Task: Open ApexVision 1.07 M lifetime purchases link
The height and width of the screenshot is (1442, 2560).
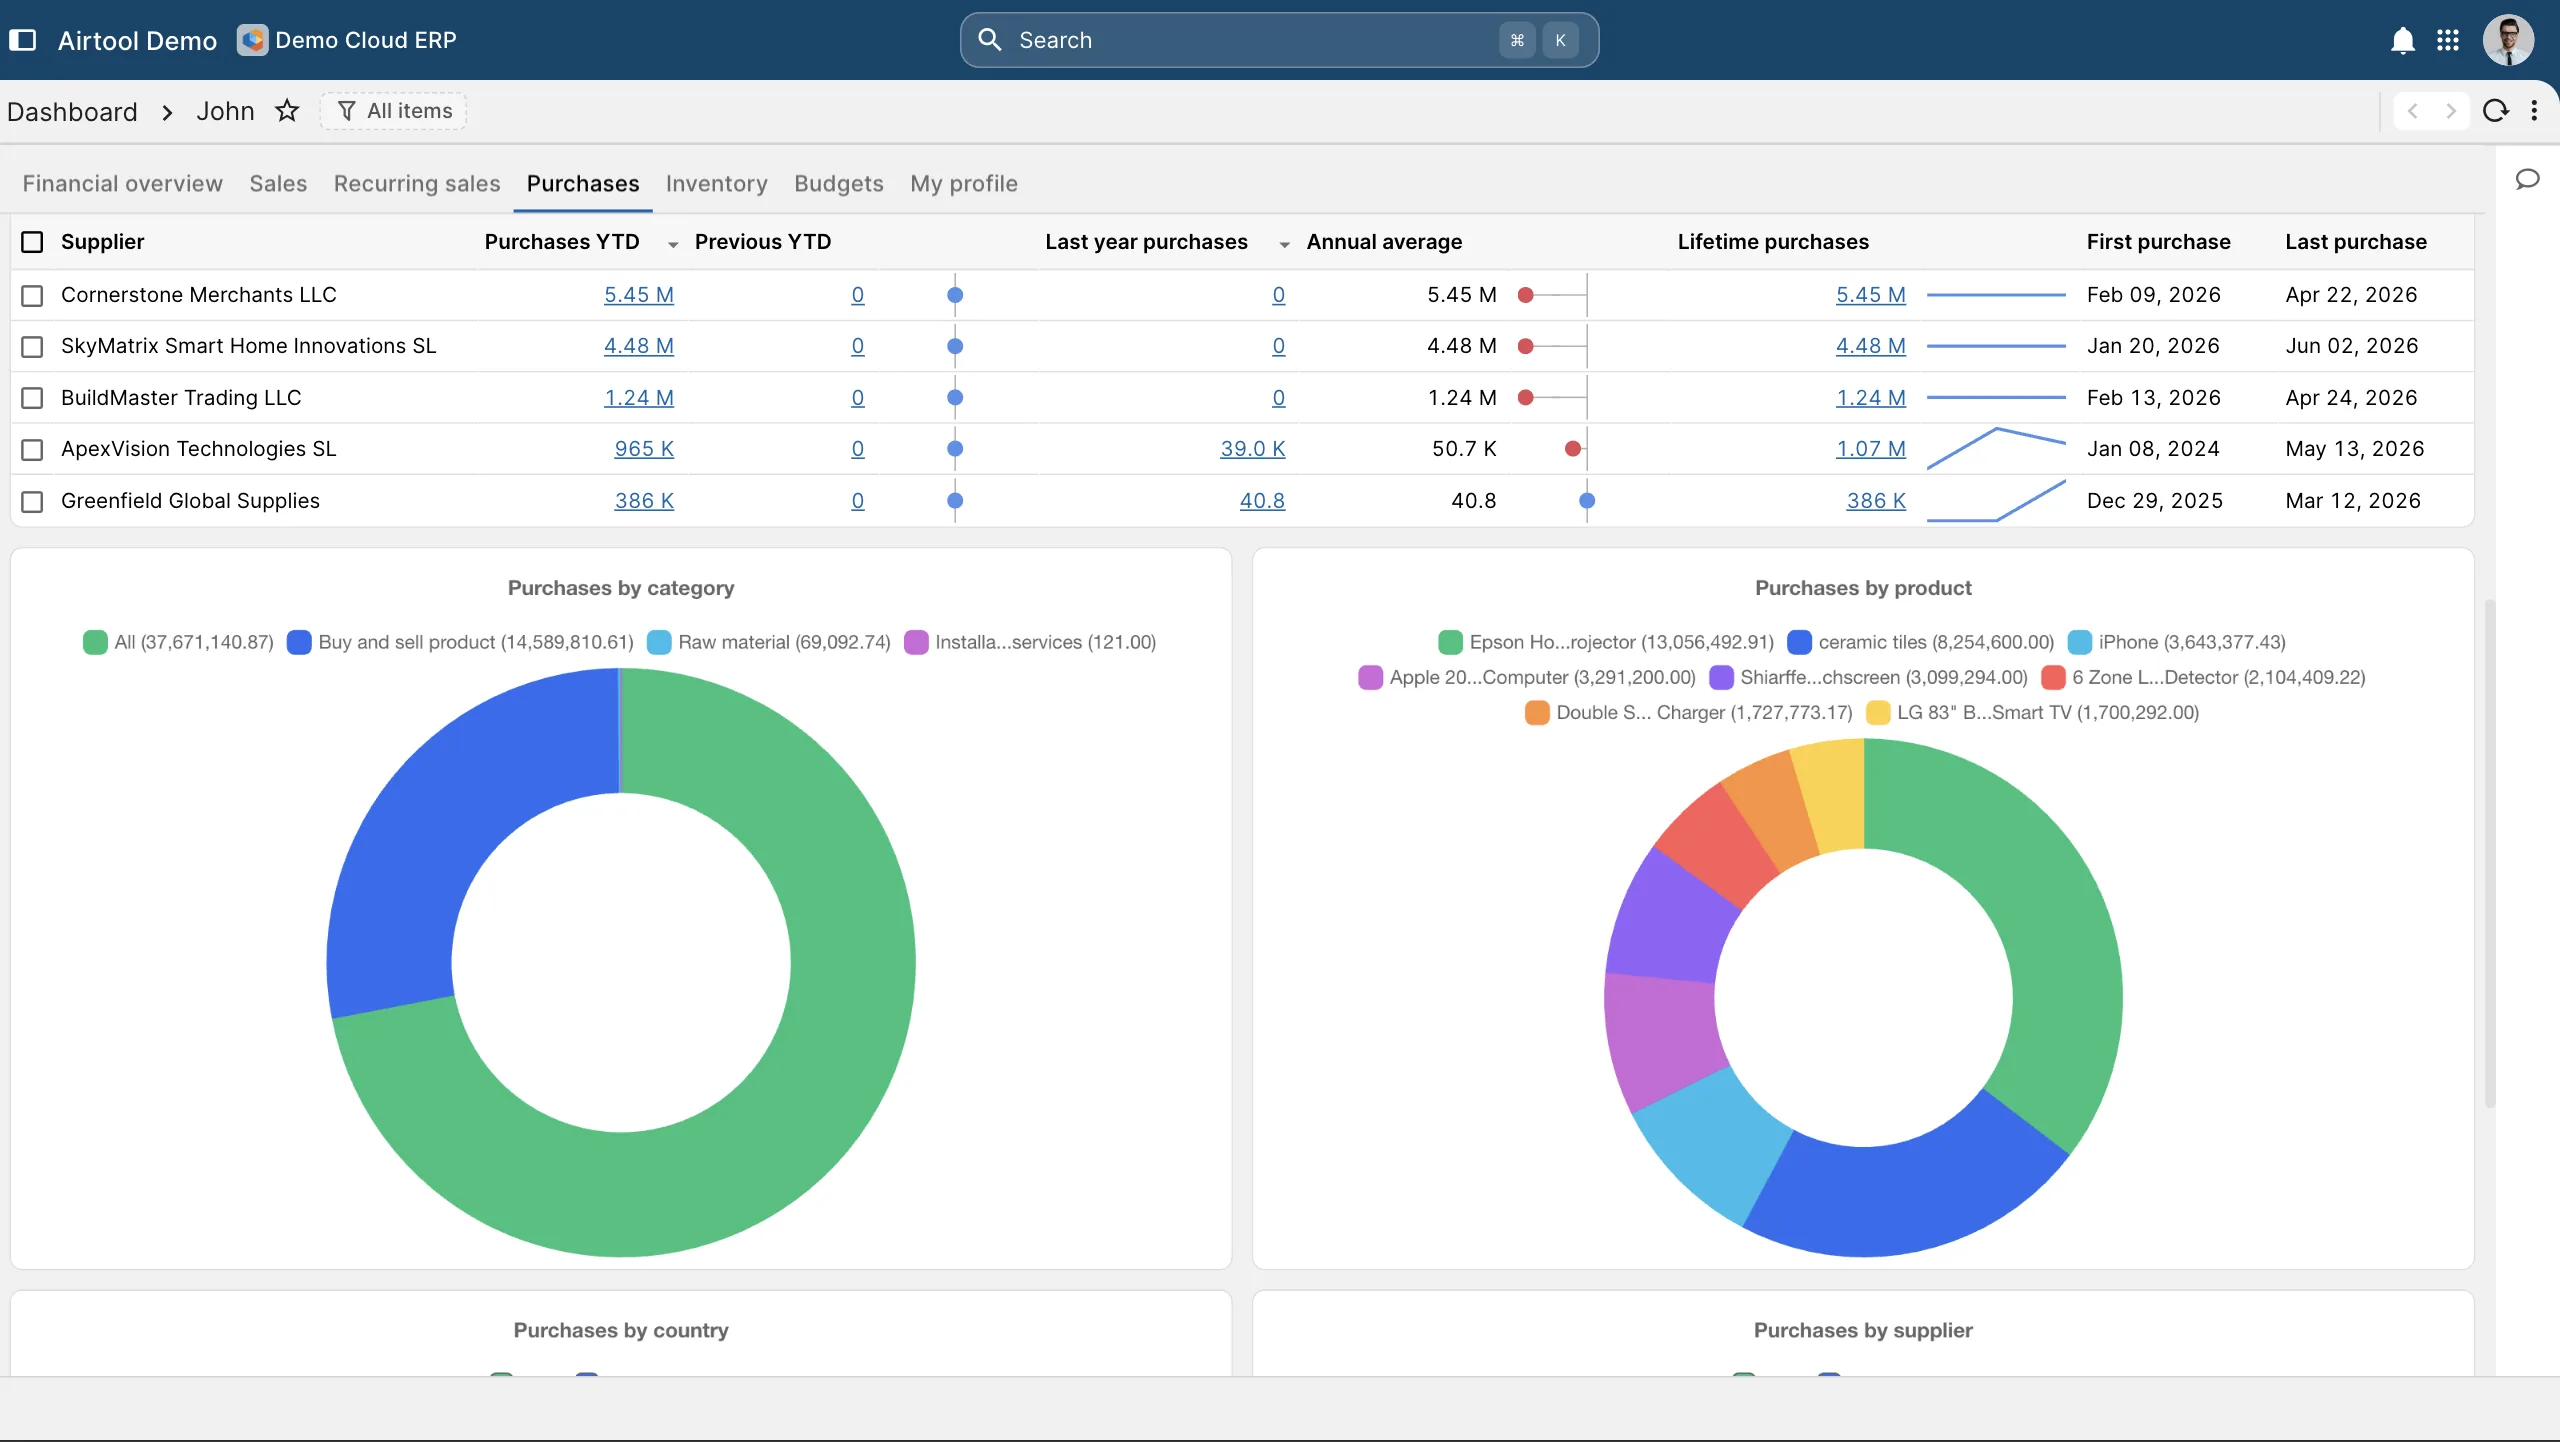Action: coord(1870,449)
